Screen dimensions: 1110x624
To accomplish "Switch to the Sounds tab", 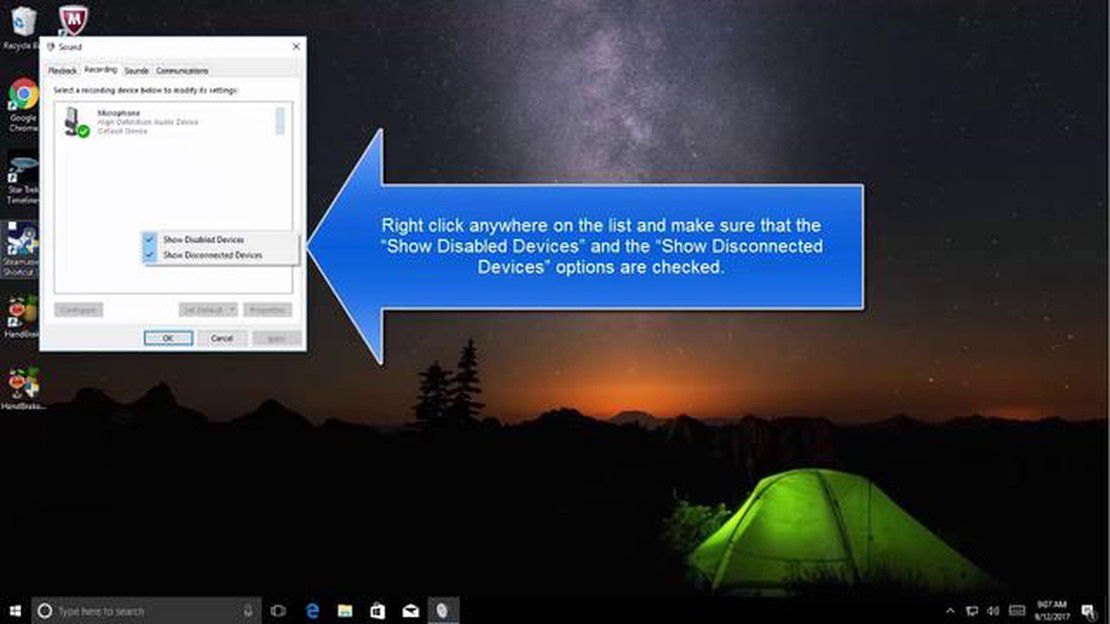I will (136, 71).
